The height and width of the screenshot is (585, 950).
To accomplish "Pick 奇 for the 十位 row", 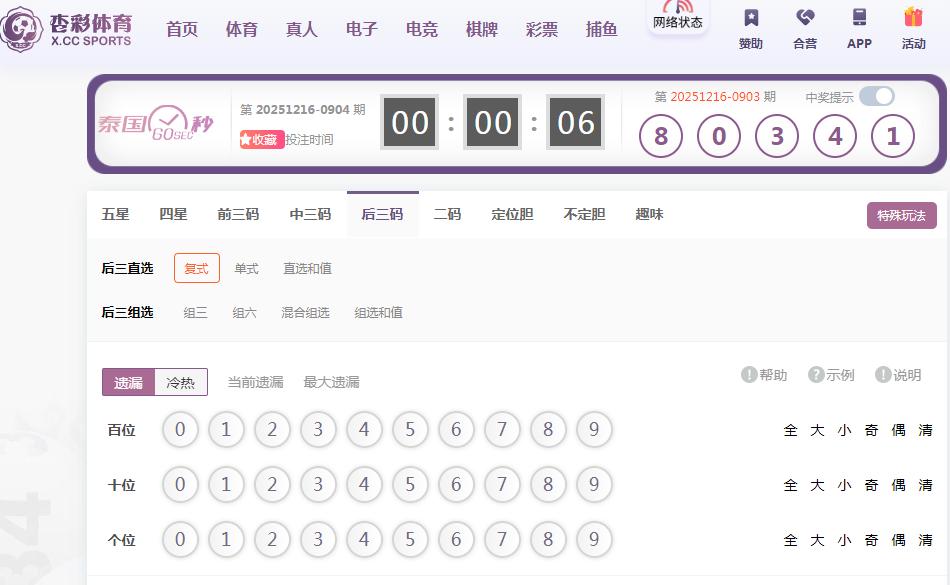I will (x=871, y=485).
